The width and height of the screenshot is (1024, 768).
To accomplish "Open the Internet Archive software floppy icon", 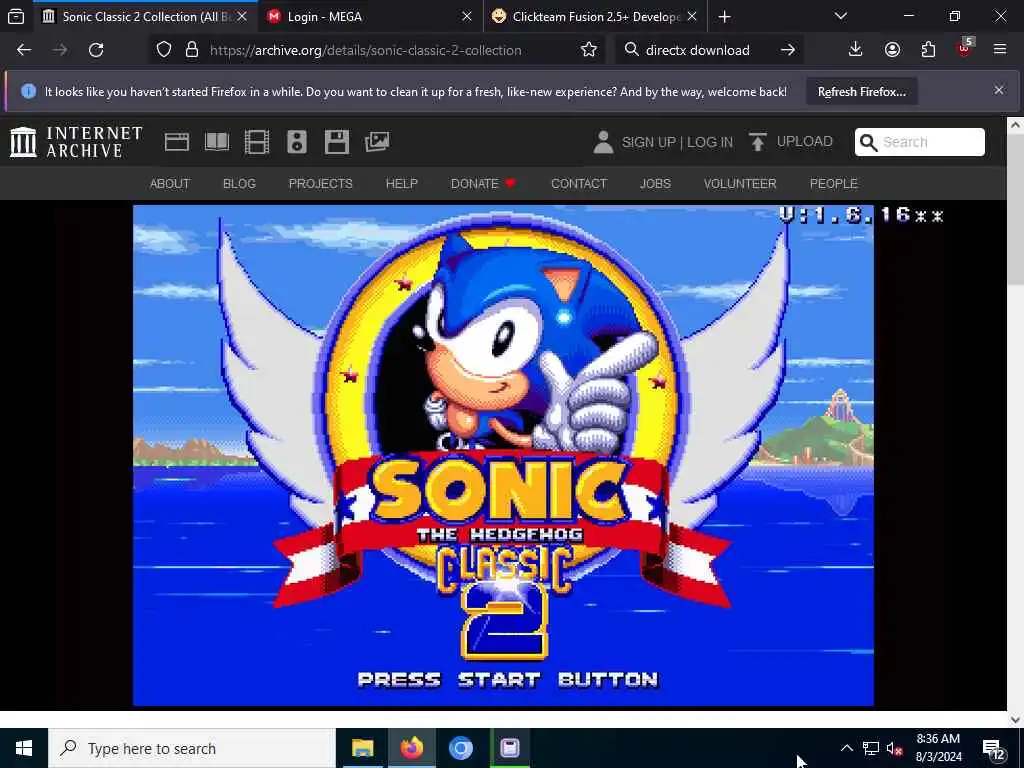I will click(337, 142).
